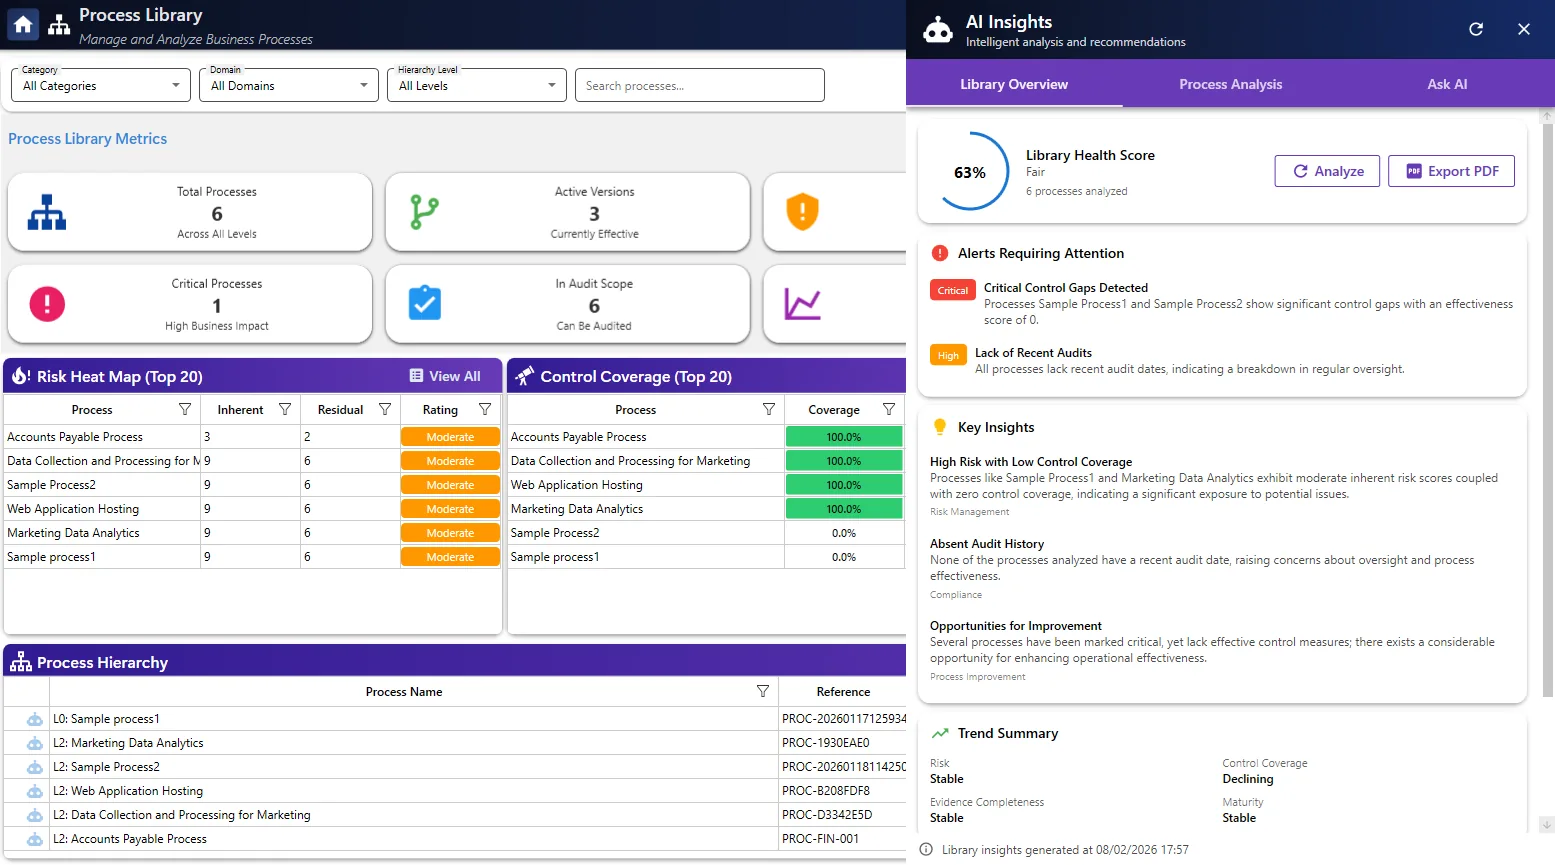Click the AI Insights robot icon

click(x=938, y=30)
